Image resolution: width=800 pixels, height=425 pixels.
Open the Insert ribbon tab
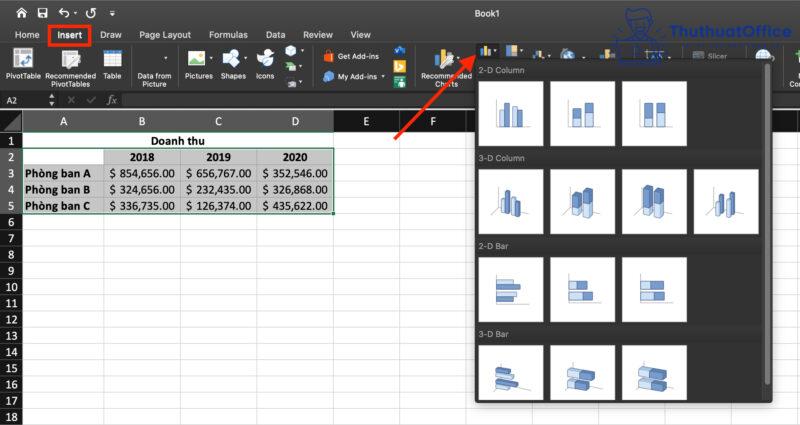69,35
